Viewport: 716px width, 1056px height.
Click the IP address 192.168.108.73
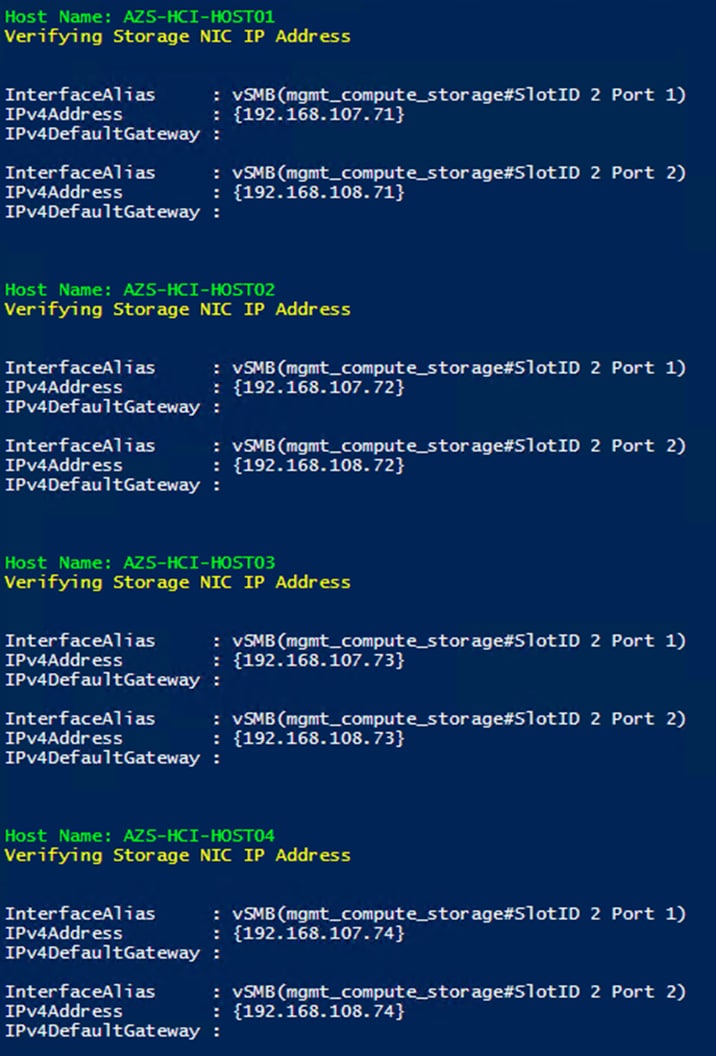click(x=319, y=739)
